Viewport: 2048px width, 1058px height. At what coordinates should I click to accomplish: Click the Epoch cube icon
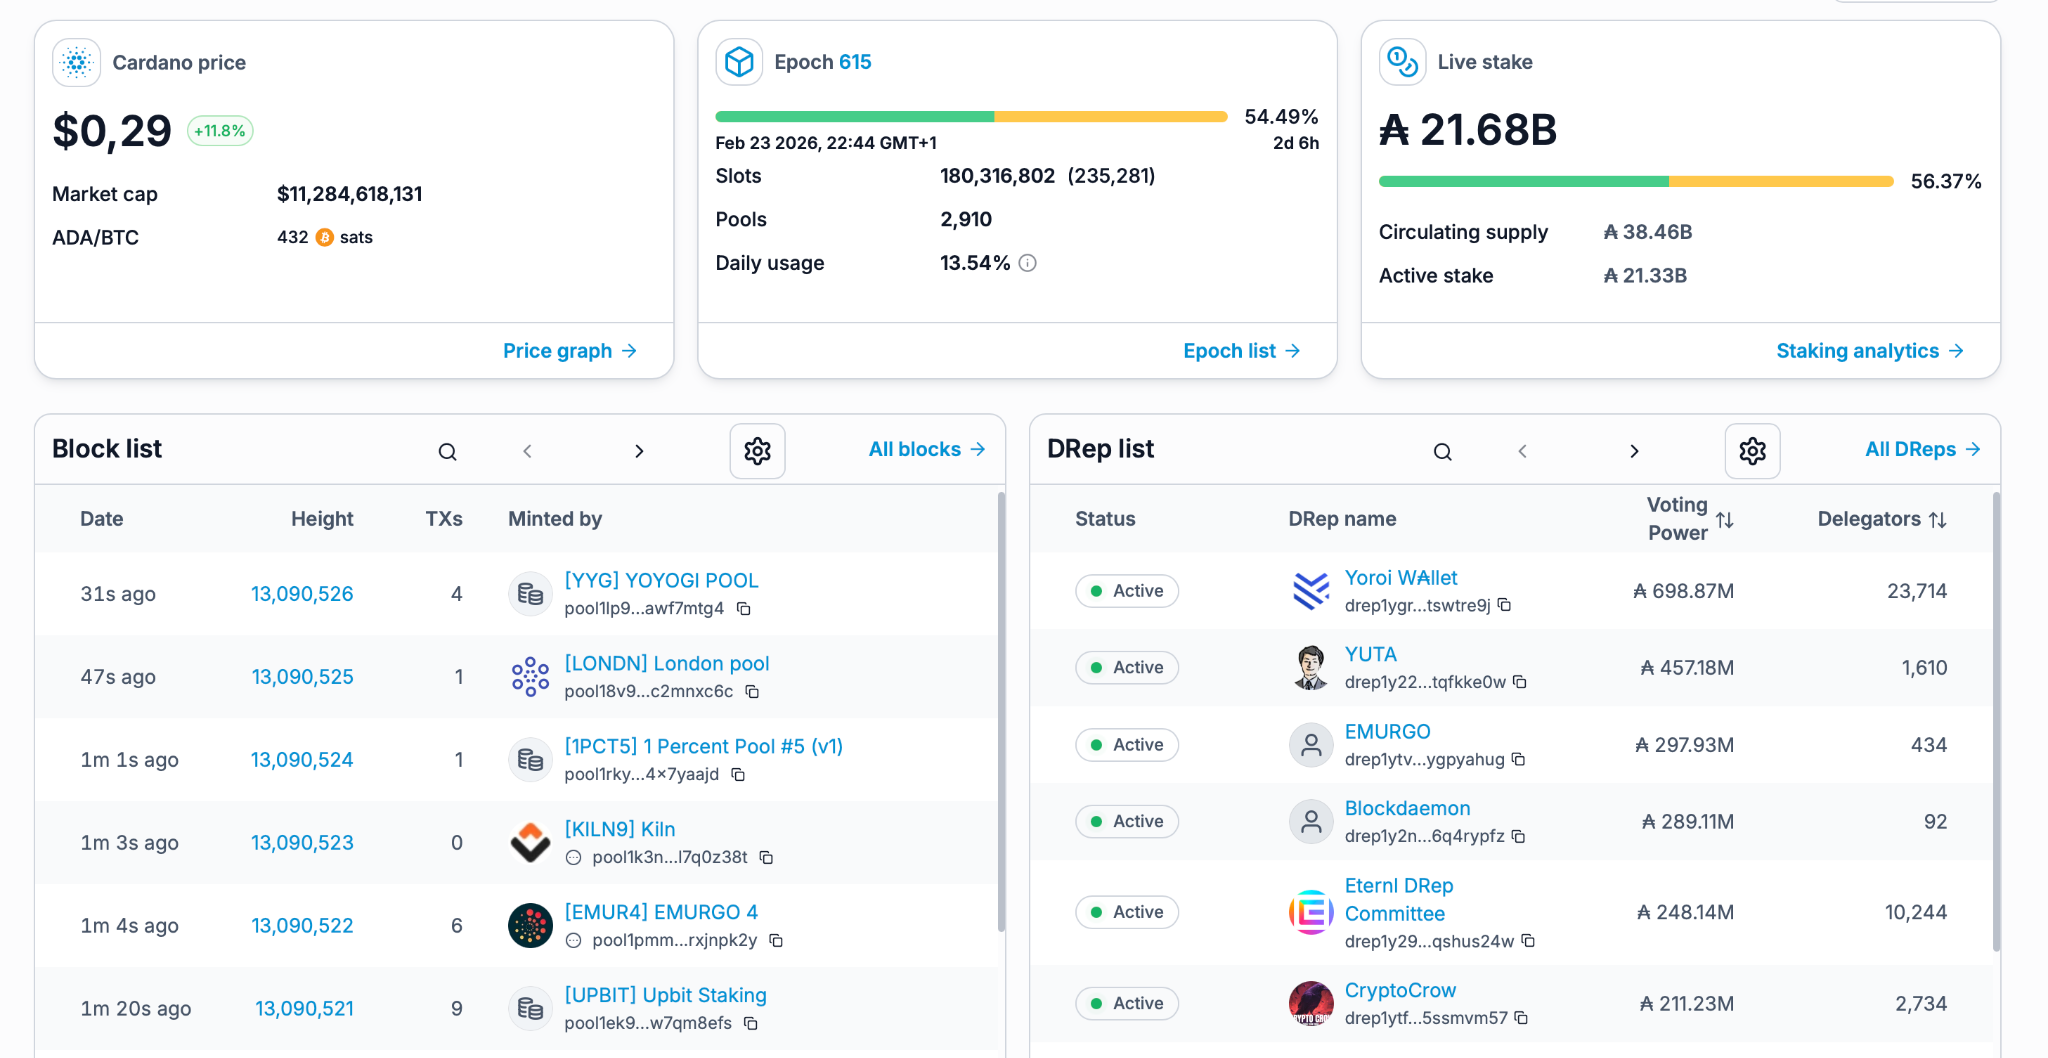(x=739, y=62)
